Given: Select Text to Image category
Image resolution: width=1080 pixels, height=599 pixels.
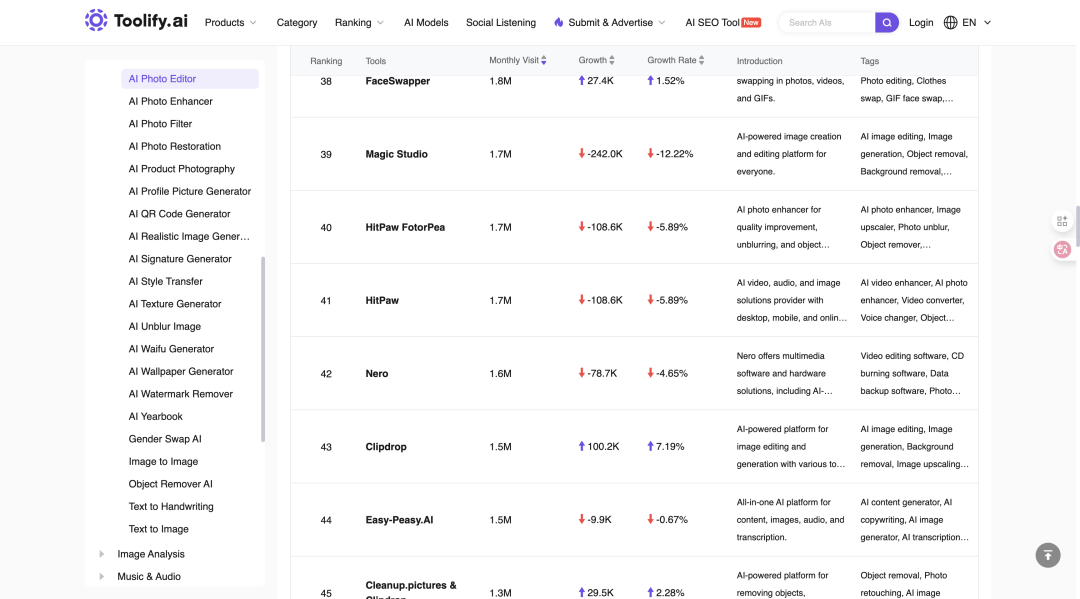Looking at the screenshot, I should (158, 529).
